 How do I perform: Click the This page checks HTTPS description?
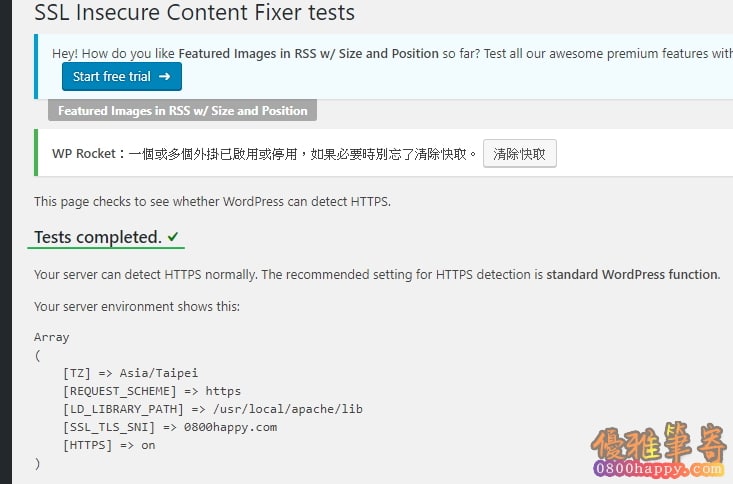coord(212,202)
